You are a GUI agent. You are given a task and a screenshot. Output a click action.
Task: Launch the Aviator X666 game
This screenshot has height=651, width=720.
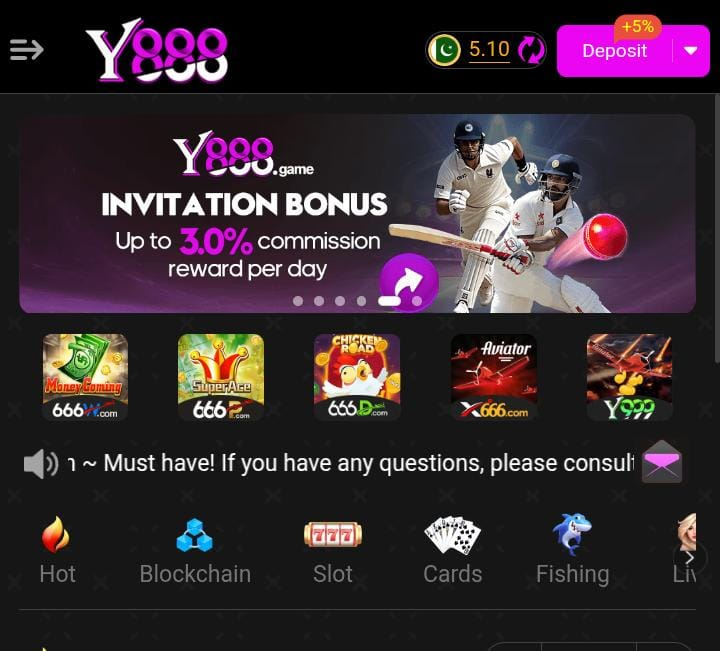494,377
